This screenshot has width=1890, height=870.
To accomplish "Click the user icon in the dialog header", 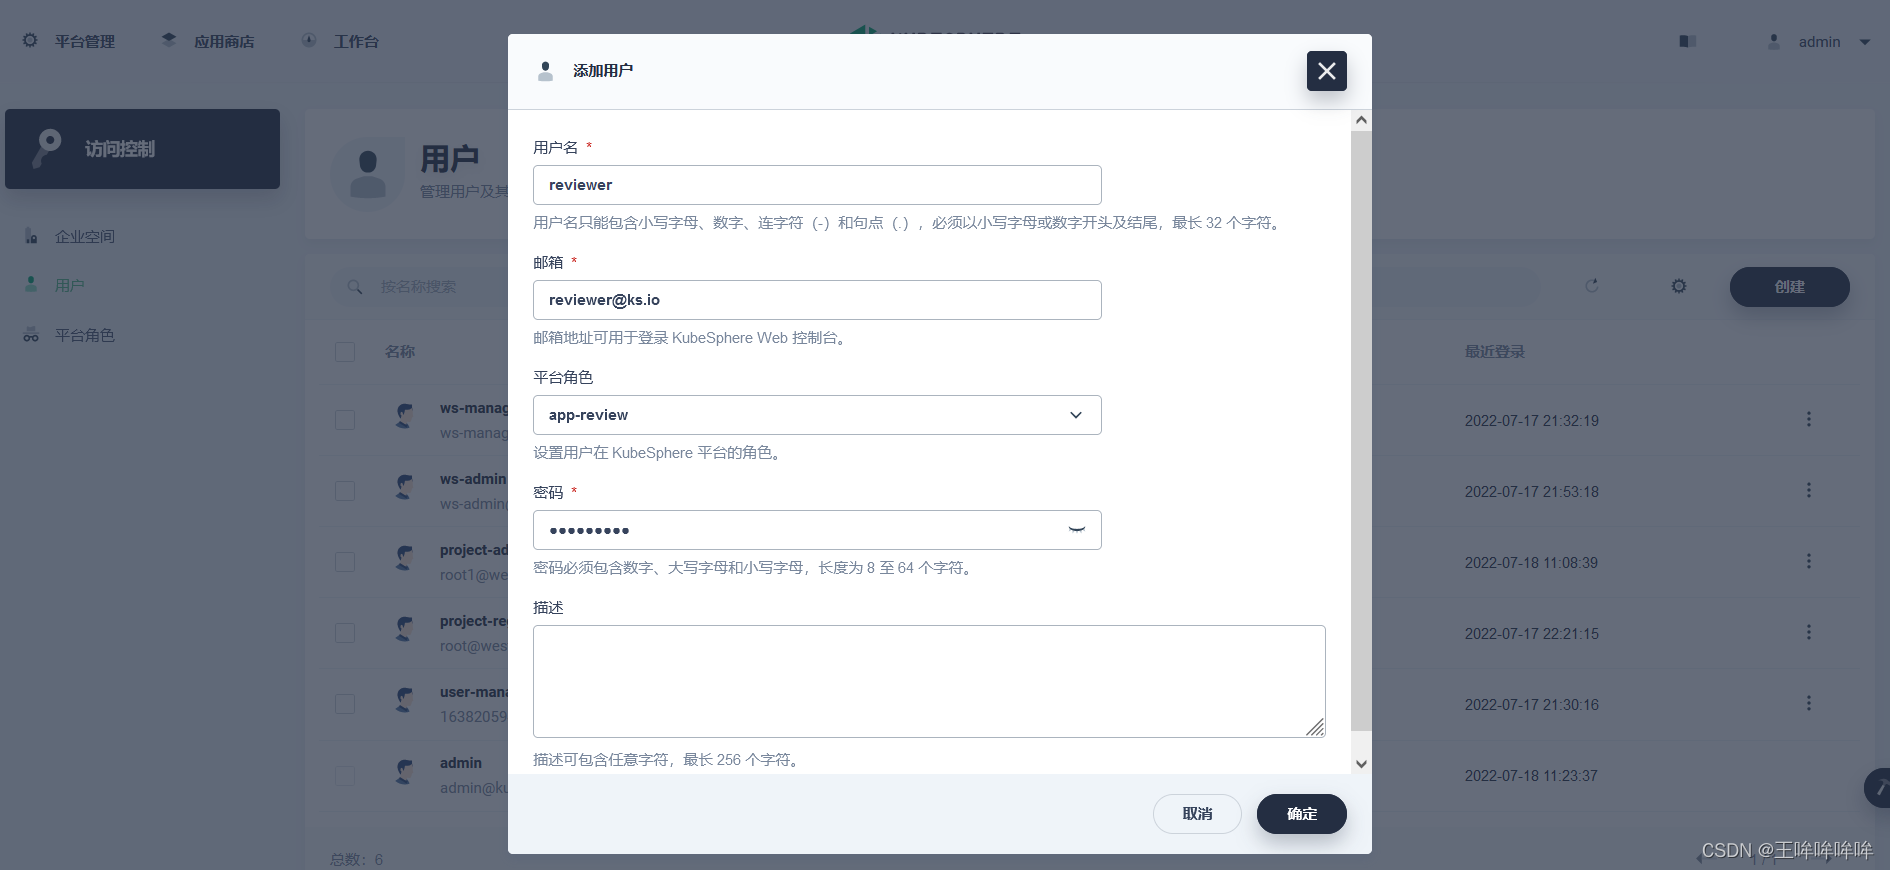I will (x=545, y=71).
